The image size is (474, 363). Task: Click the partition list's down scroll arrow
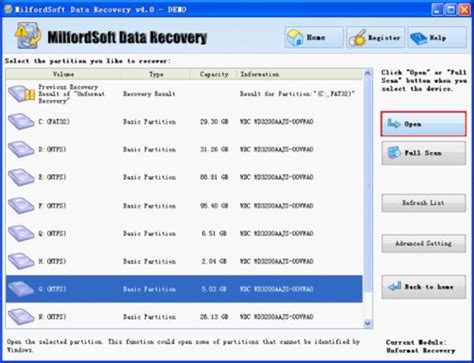click(368, 323)
